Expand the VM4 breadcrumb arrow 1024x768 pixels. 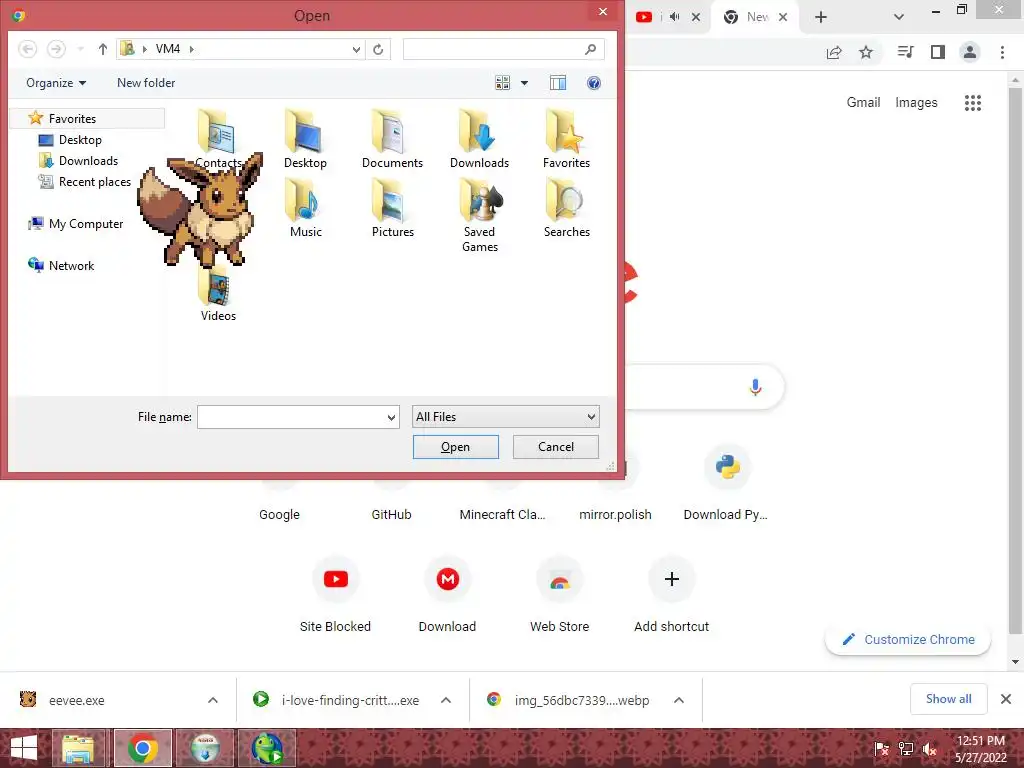191,49
